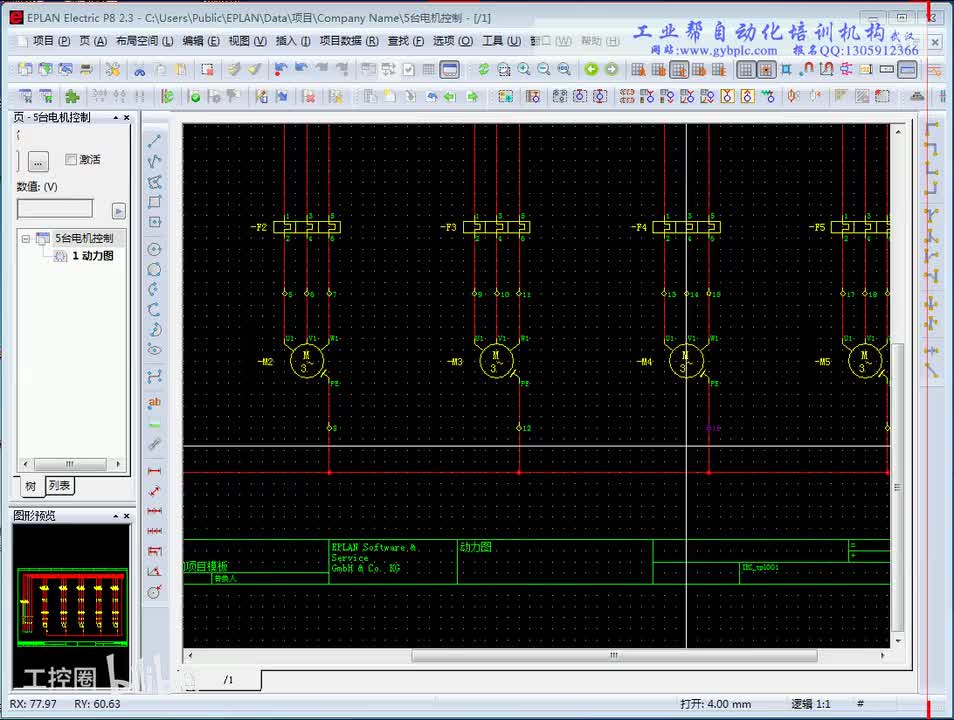Select the radius dimension tool
The image size is (954, 720).
tap(155, 592)
